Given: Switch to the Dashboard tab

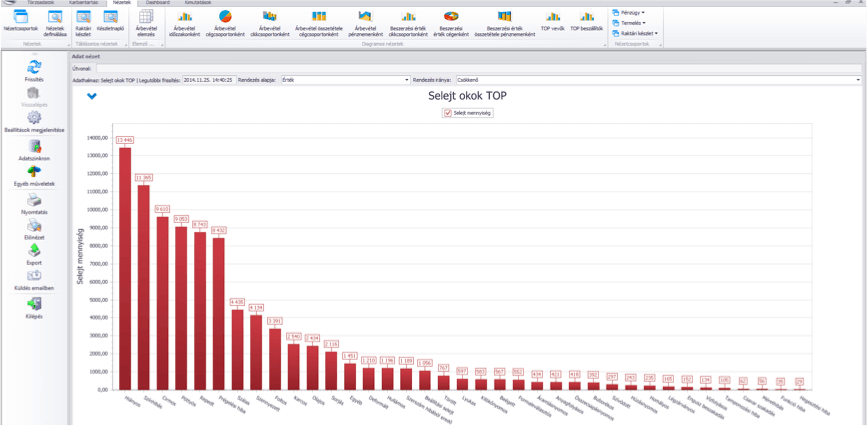Looking at the screenshot, I should (x=158, y=3).
